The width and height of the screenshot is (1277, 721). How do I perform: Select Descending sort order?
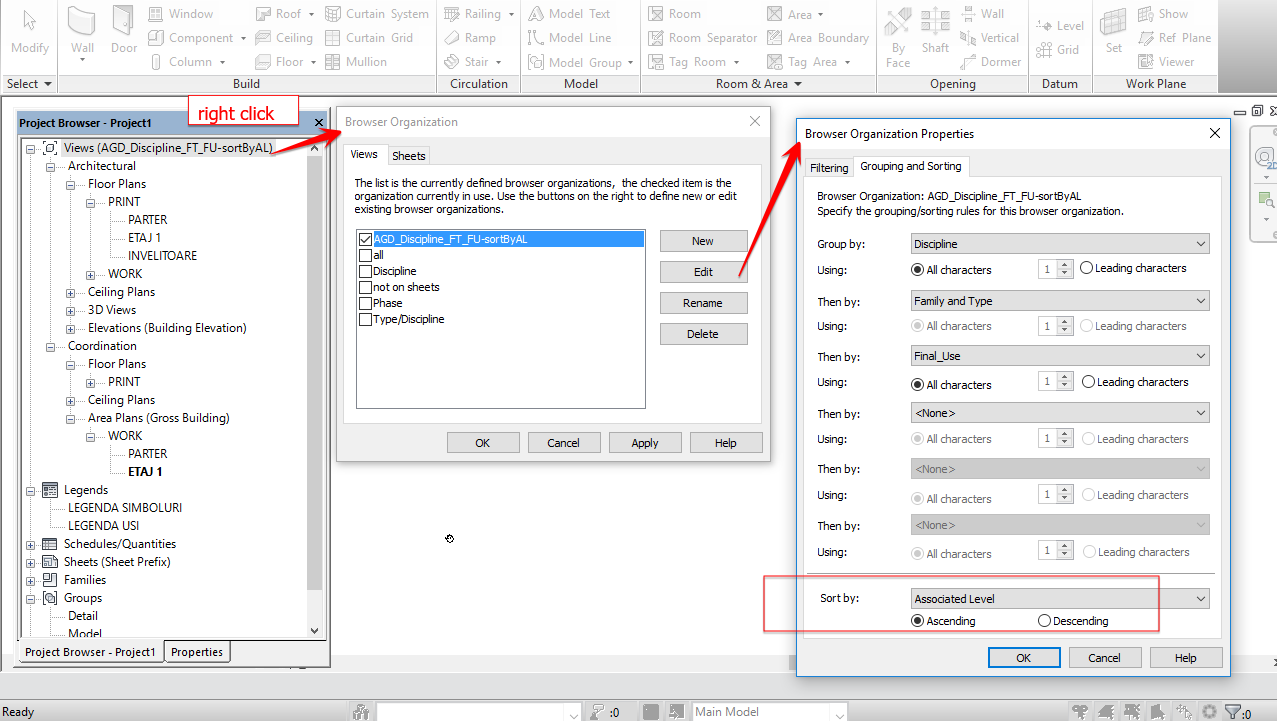(1043, 620)
